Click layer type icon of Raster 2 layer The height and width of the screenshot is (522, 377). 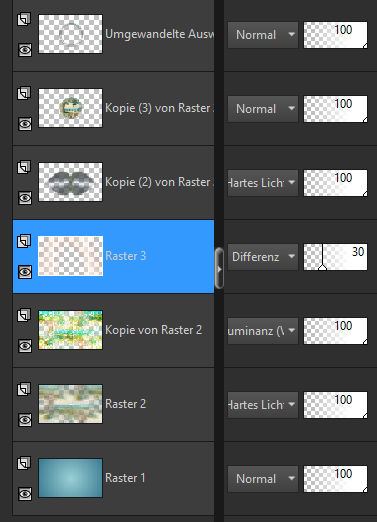24,389
